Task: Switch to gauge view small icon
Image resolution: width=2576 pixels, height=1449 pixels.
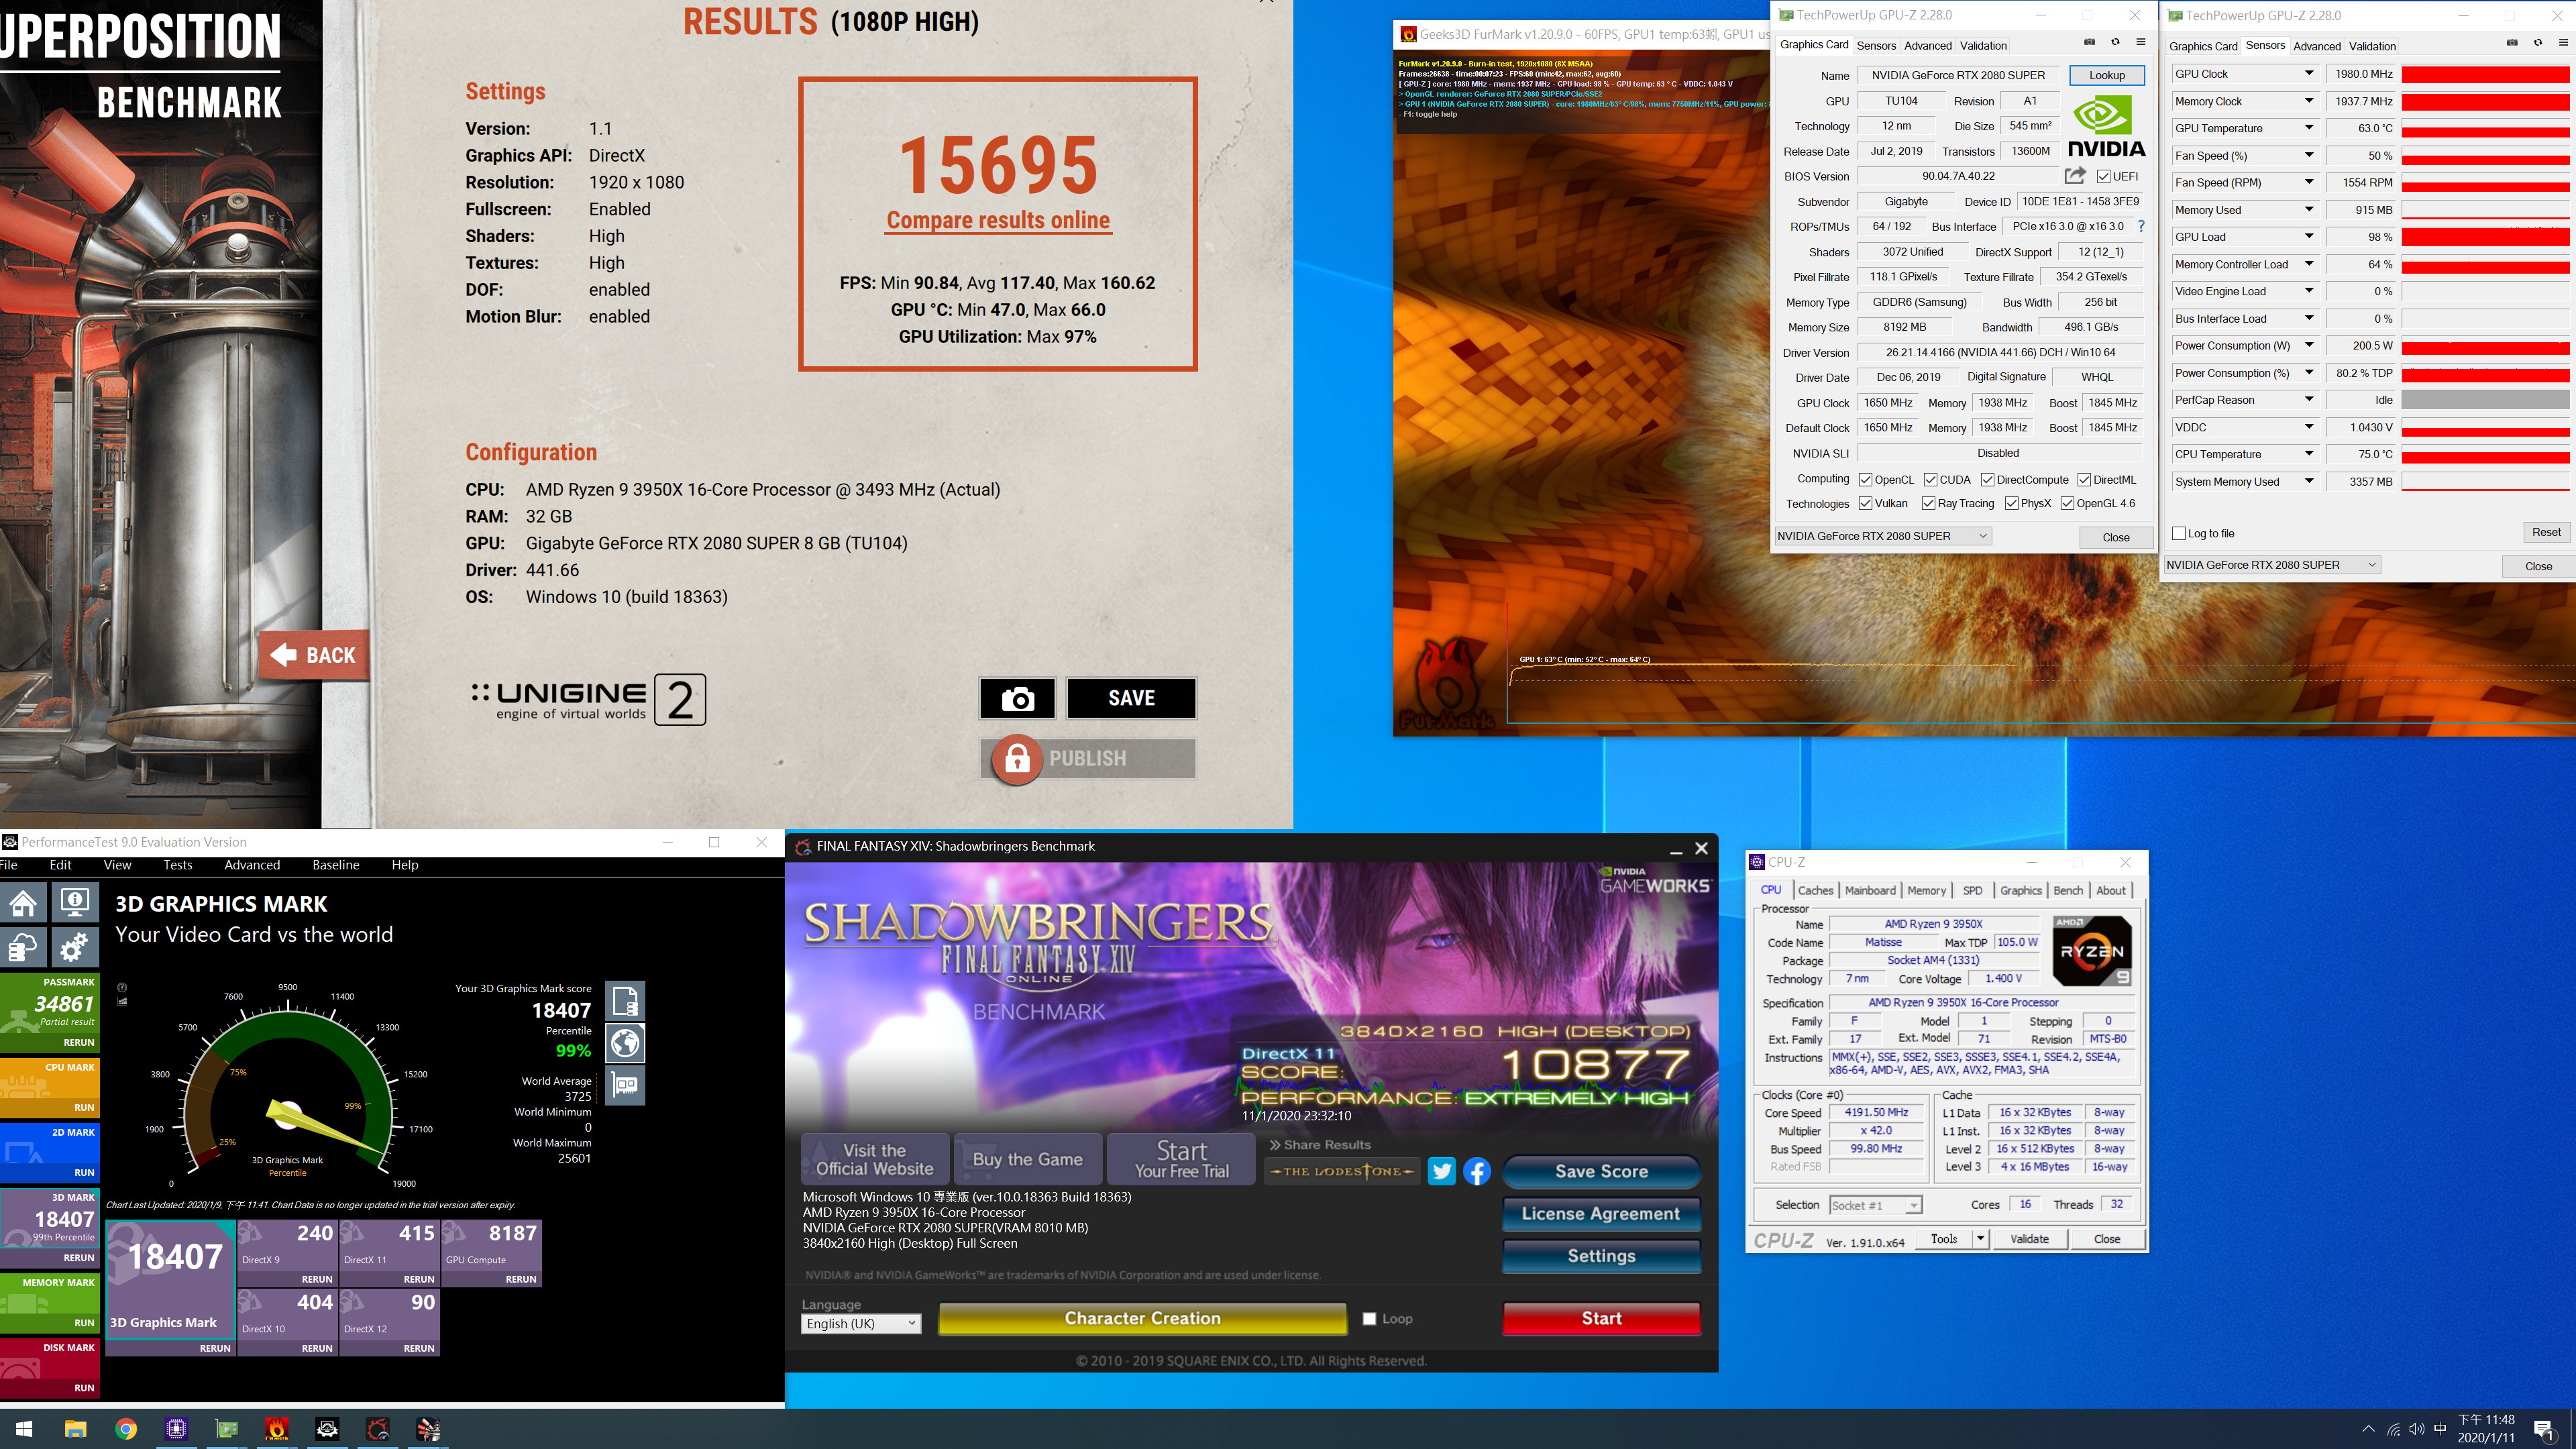Action: click(x=122, y=987)
